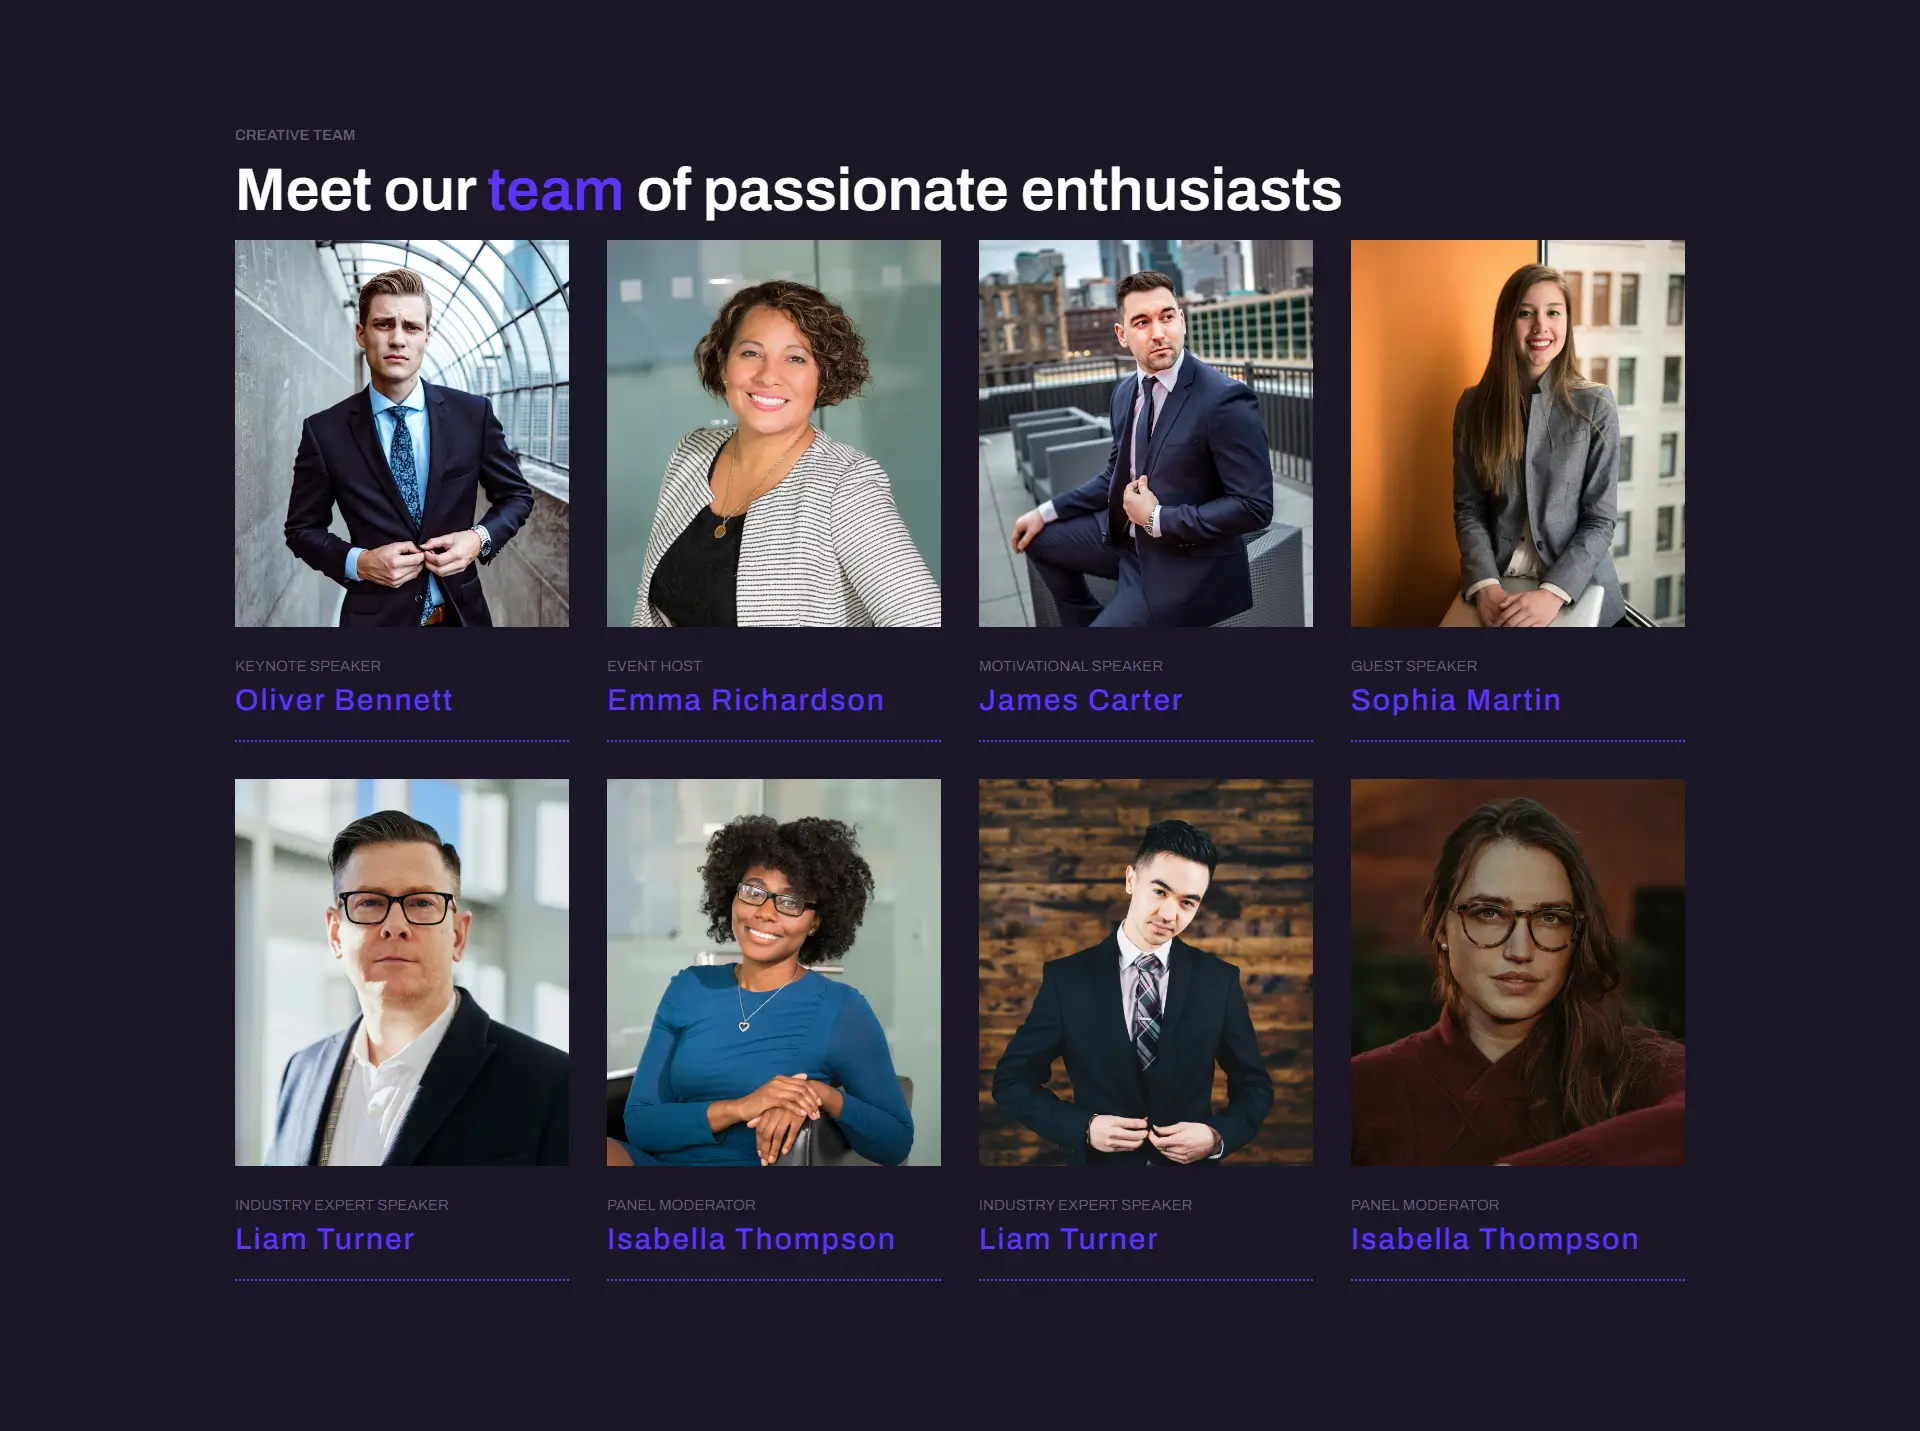Click the MOTIVATIONAL SPEAKER role label

pyautogui.click(x=1070, y=666)
